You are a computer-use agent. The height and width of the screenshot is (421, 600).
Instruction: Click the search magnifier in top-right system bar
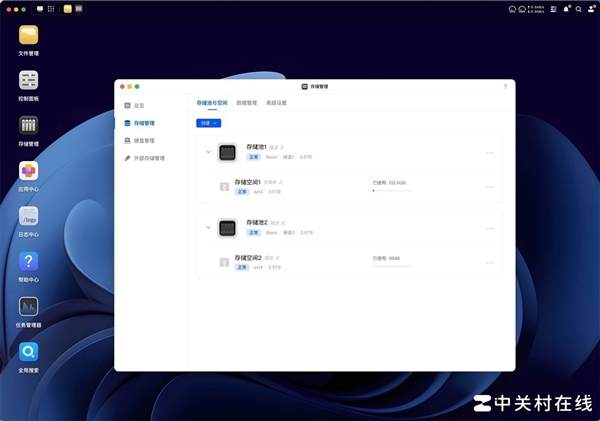click(x=579, y=8)
